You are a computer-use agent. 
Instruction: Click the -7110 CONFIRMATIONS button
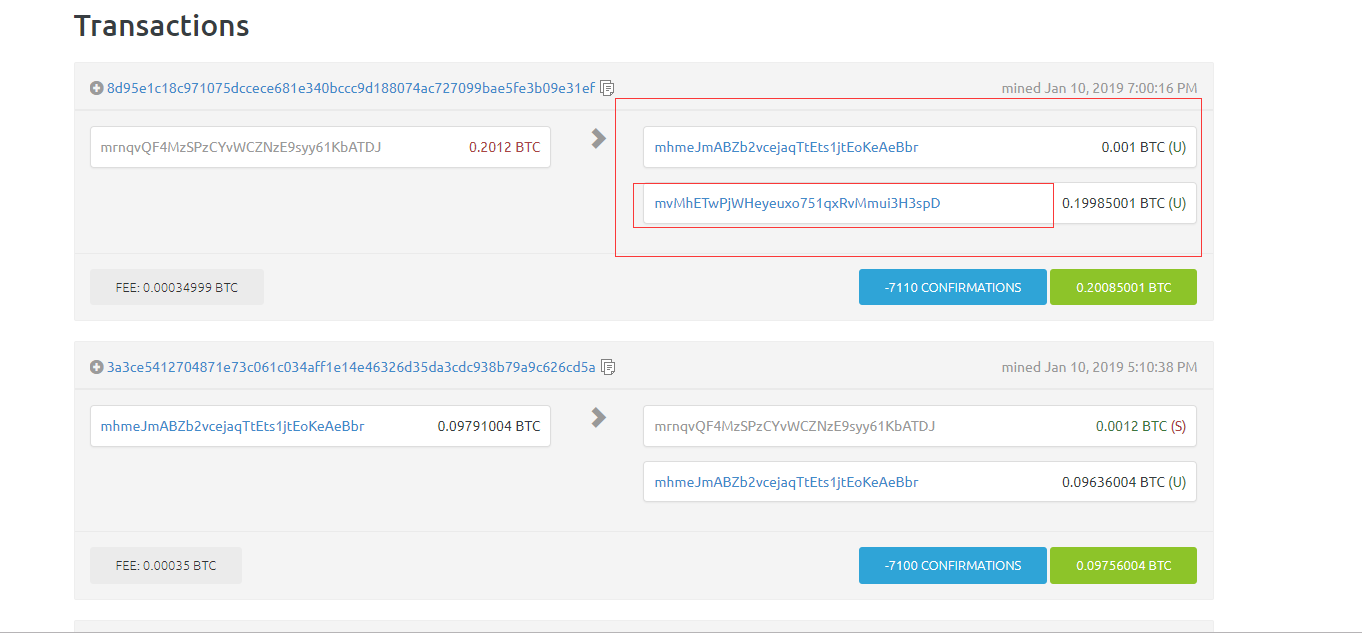(x=953, y=287)
